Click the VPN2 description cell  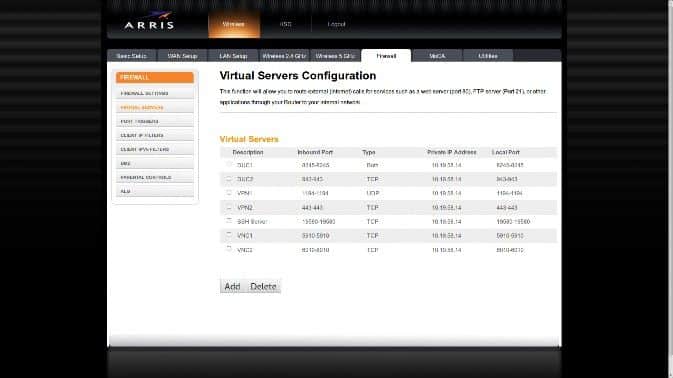pyautogui.click(x=245, y=208)
